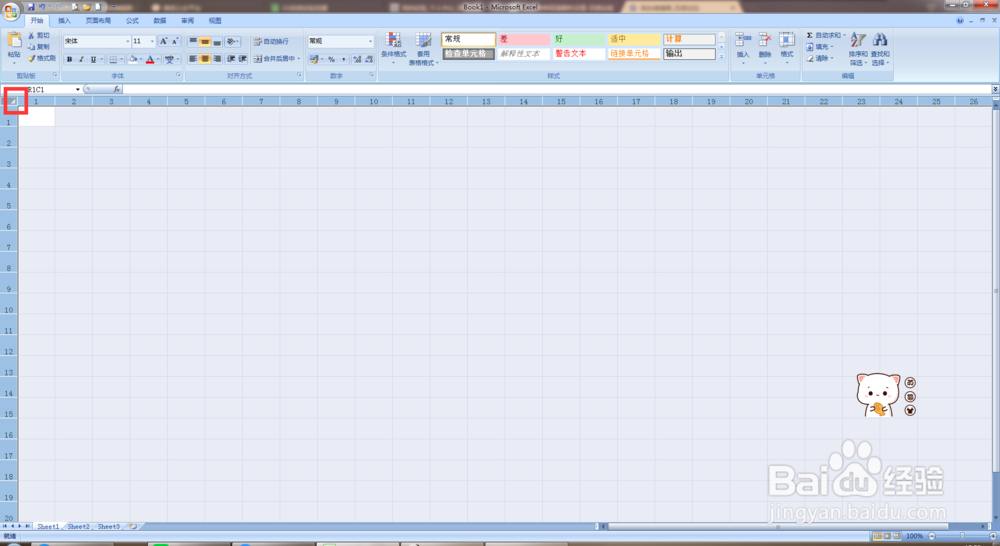Apply the 好 (good) cell style
The height and width of the screenshot is (546, 1000).
point(578,40)
